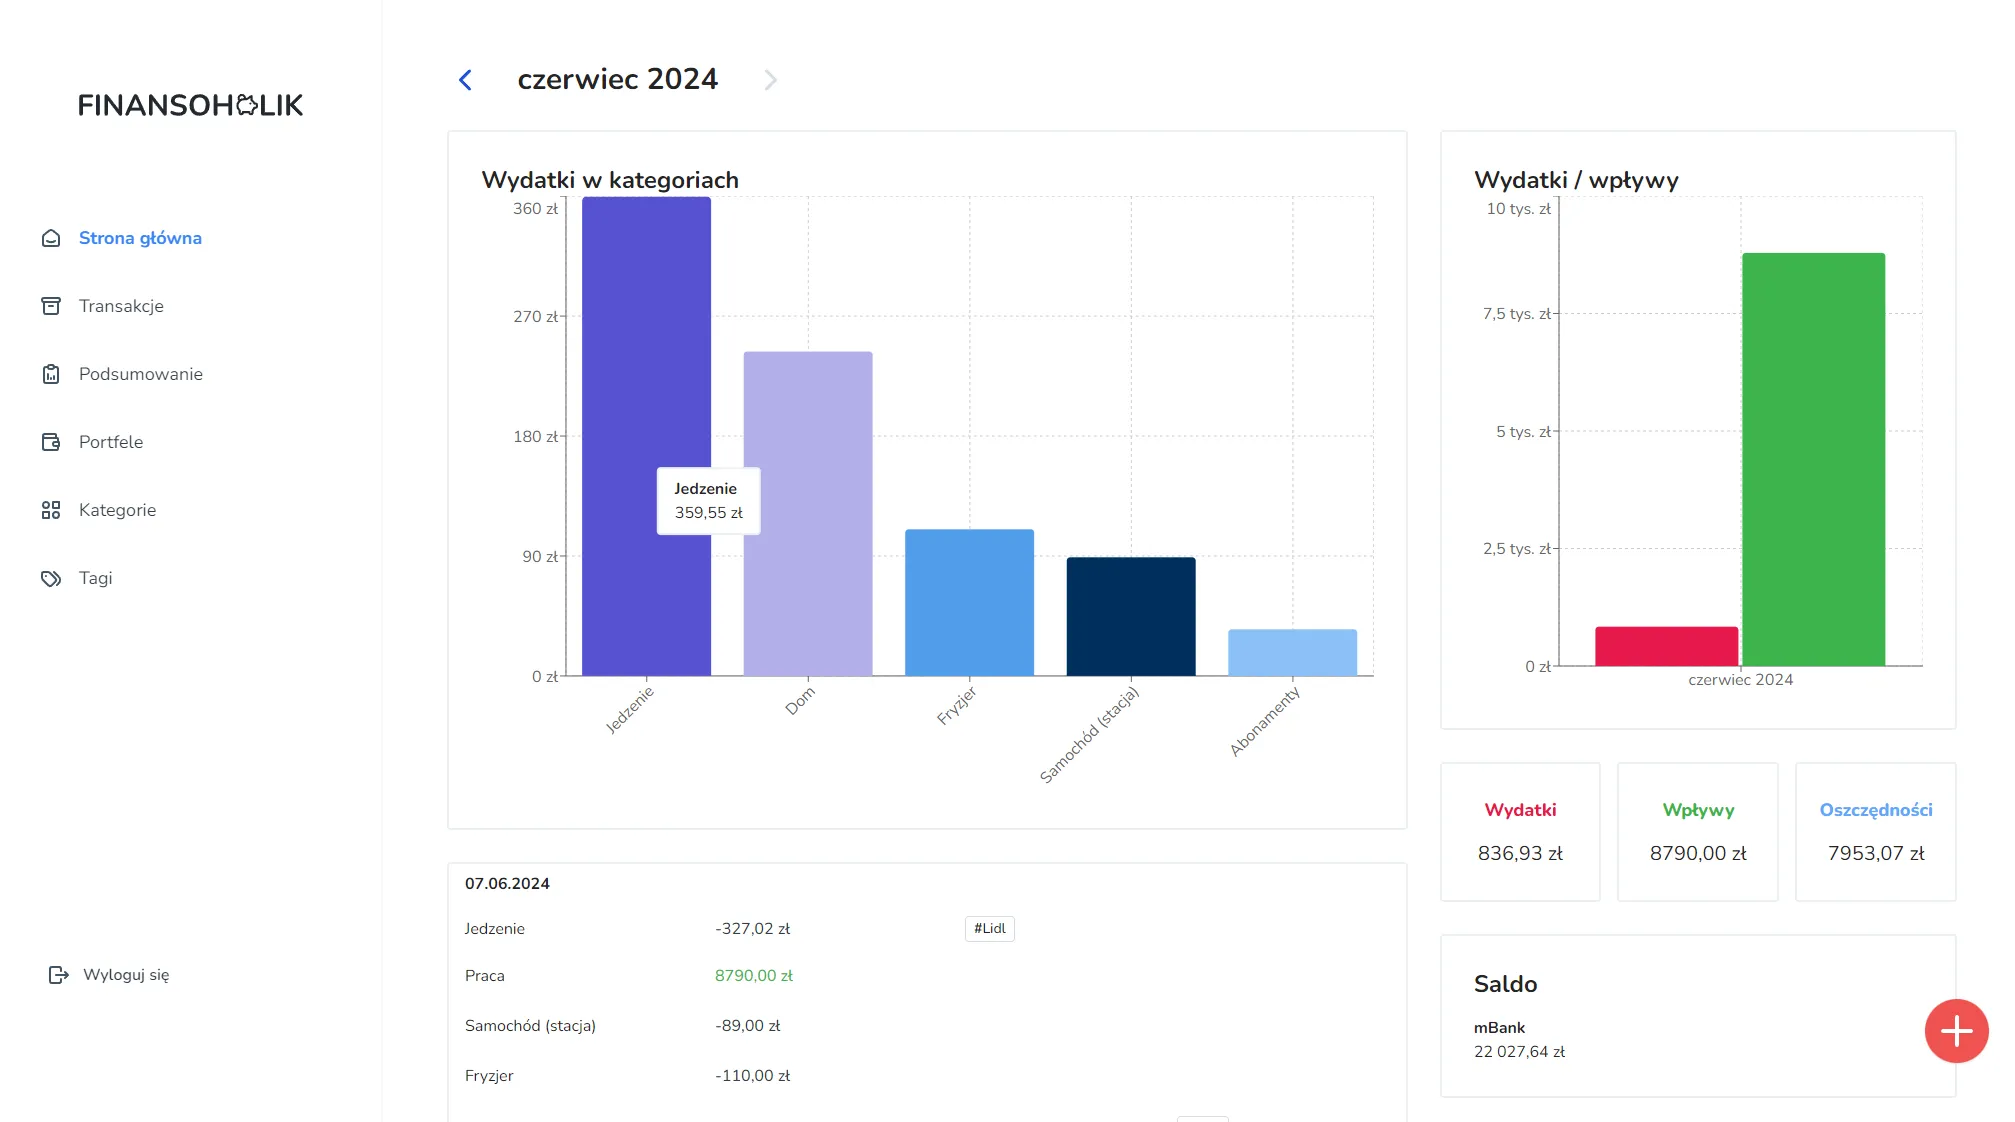The image size is (2015, 1122).
Task: Open Strona główna page
Action: click(x=140, y=238)
